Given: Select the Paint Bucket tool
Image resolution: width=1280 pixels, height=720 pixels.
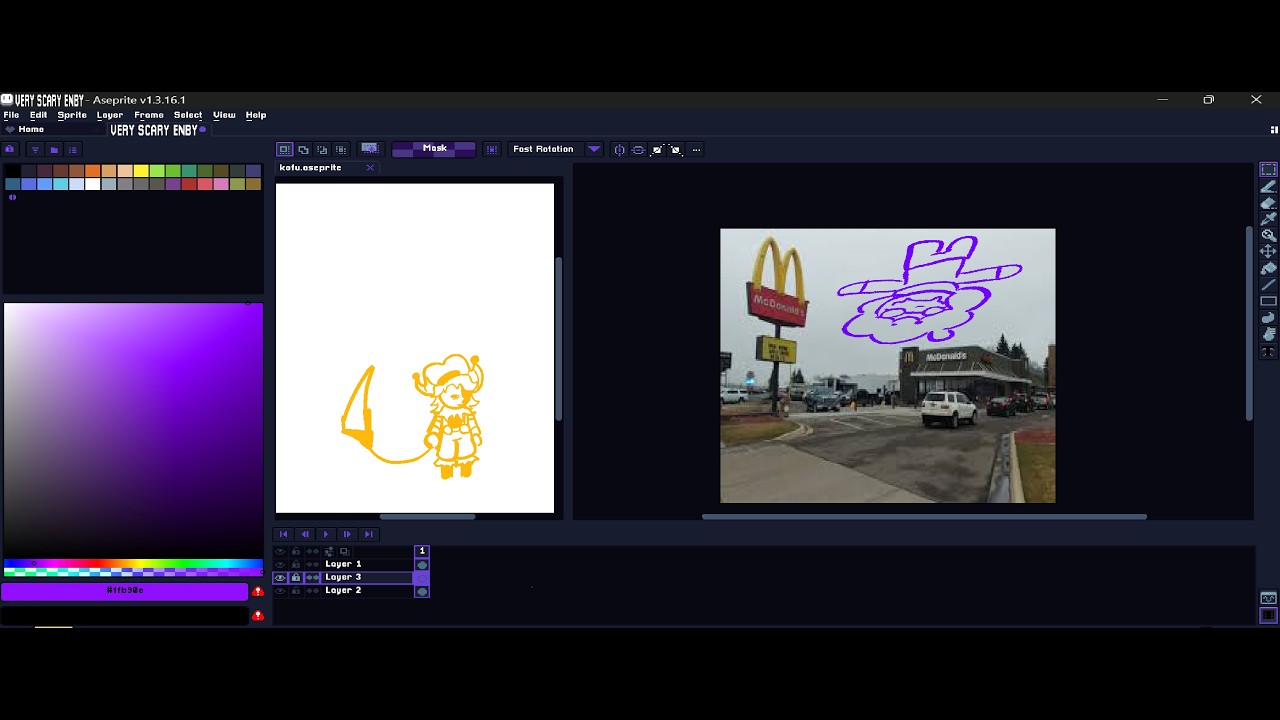Looking at the screenshot, I should tap(1268, 268).
